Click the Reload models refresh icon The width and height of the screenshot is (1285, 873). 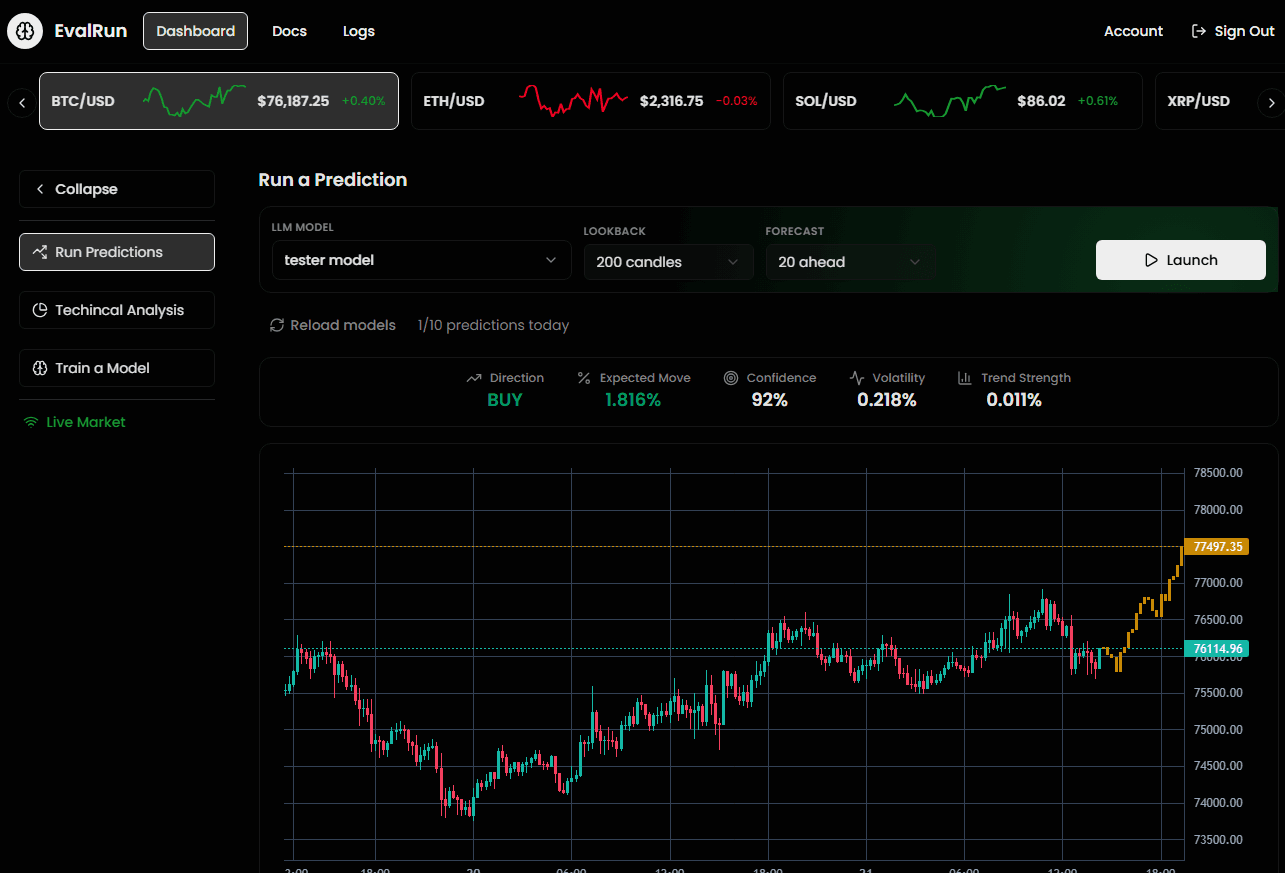(277, 325)
